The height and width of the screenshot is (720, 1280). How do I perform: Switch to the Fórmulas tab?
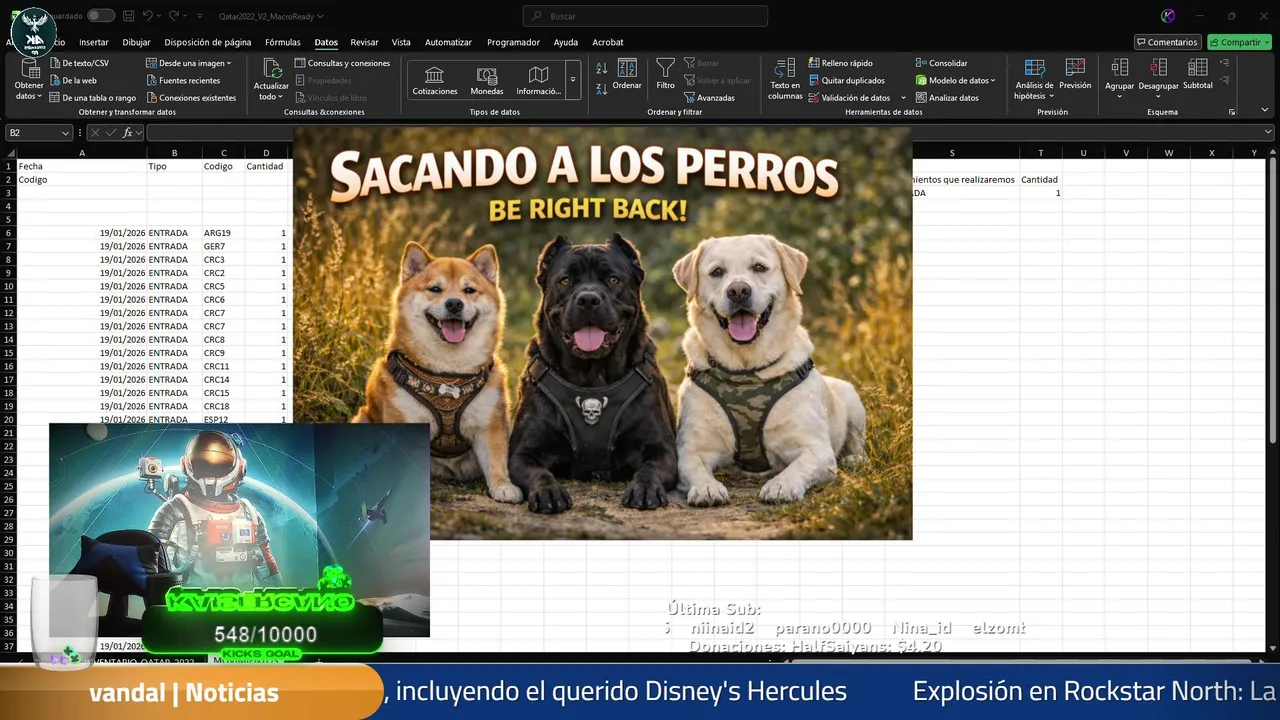[x=283, y=42]
